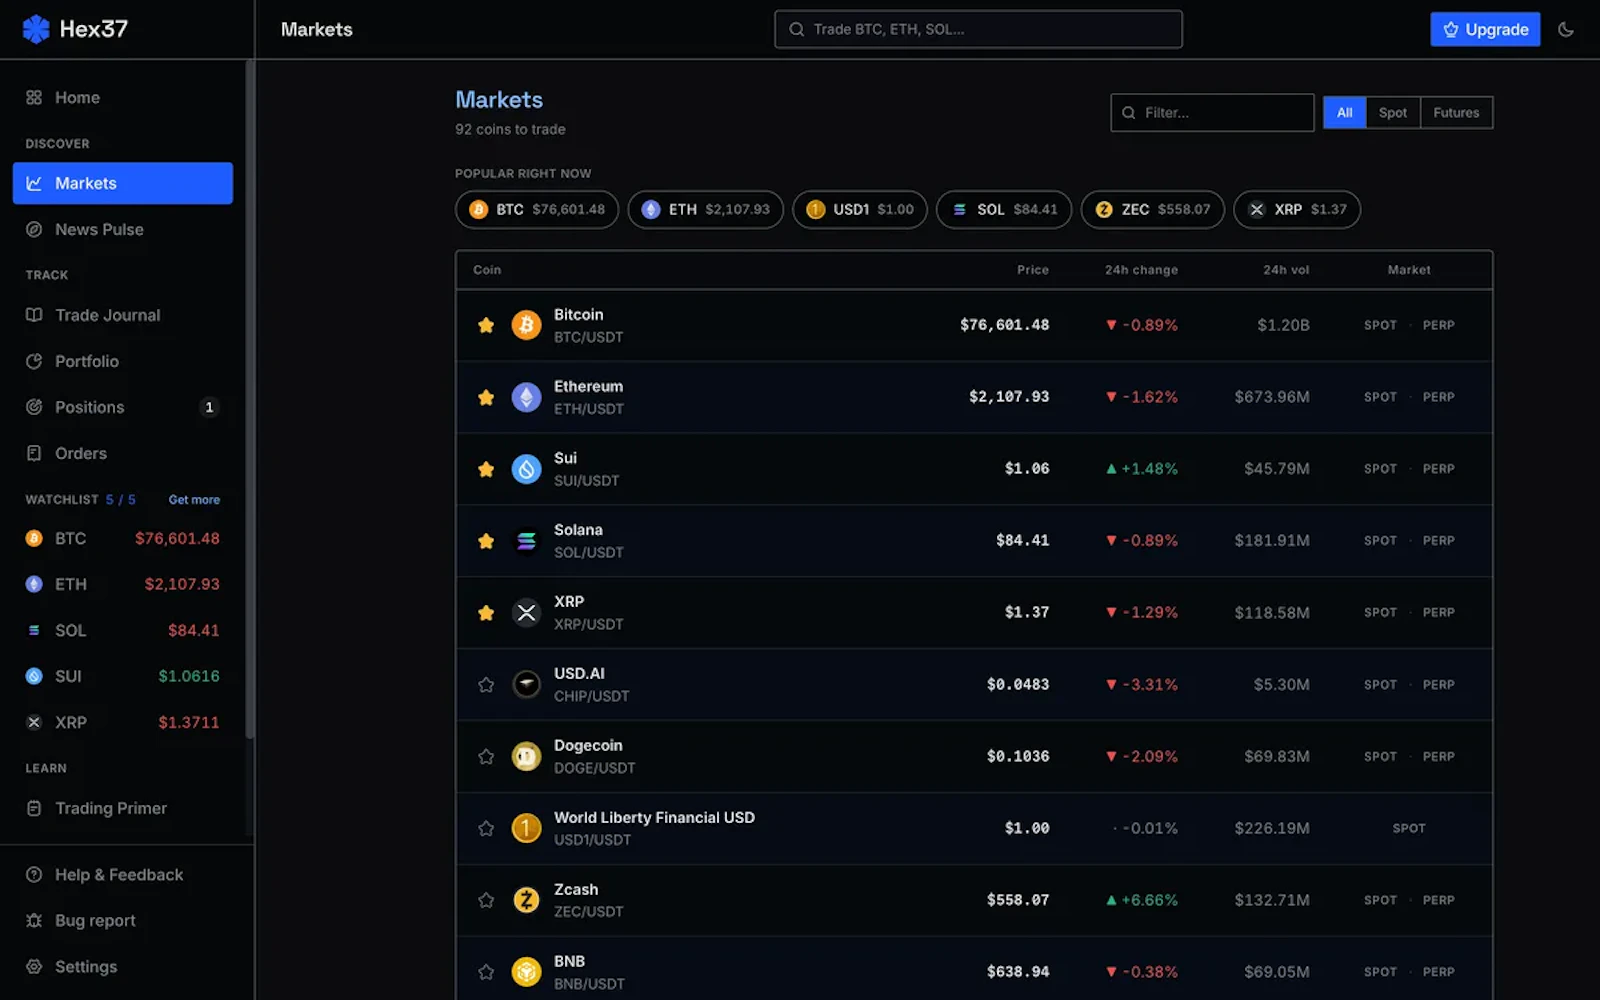The image size is (1600, 1000).
Task: Click the ETH $2,107.93 popular chip
Action: click(706, 209)
